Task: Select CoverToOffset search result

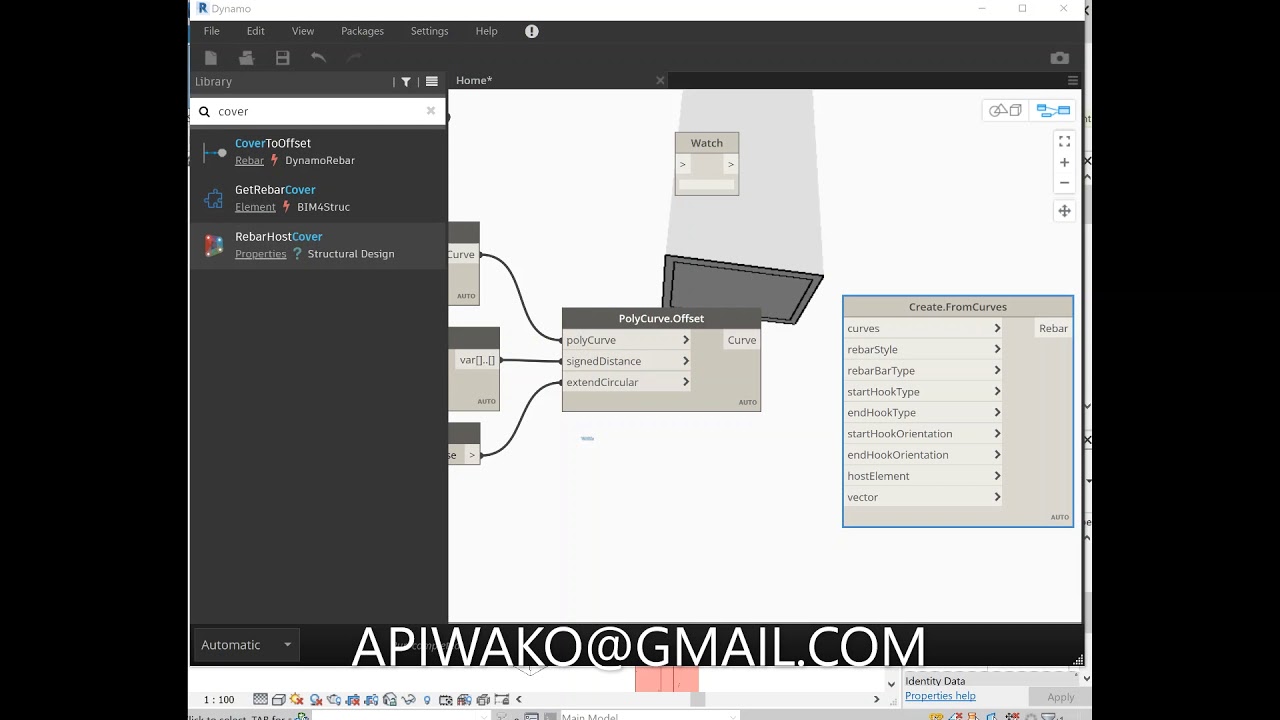Action: tap(318, 152)
